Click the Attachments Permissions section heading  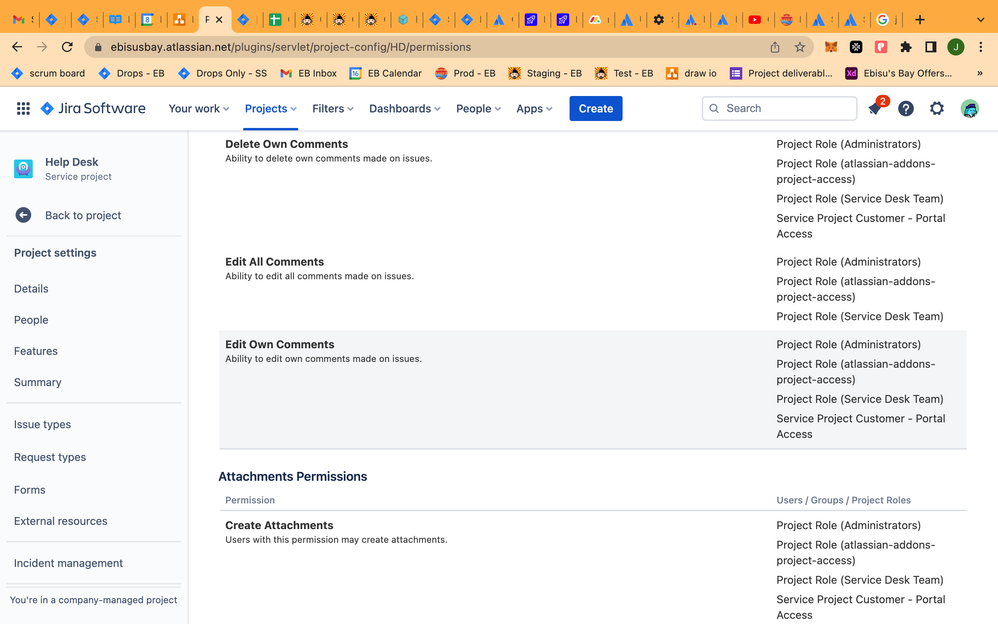click(293, 476)
